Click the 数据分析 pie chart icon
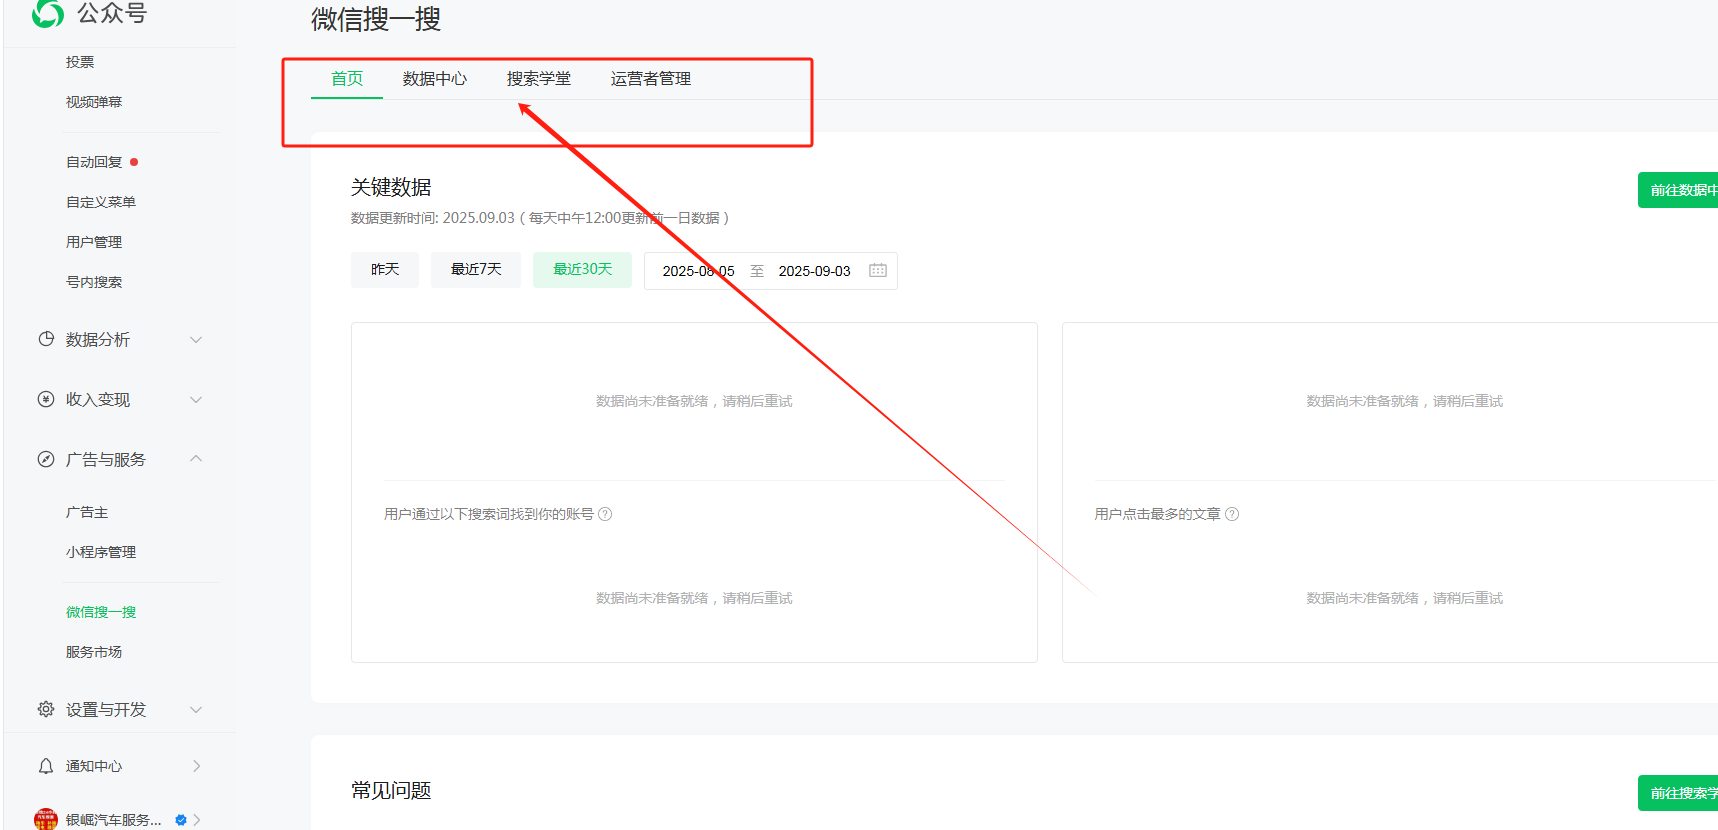This screenshot has height=830, width=1718. click(46, 339)
